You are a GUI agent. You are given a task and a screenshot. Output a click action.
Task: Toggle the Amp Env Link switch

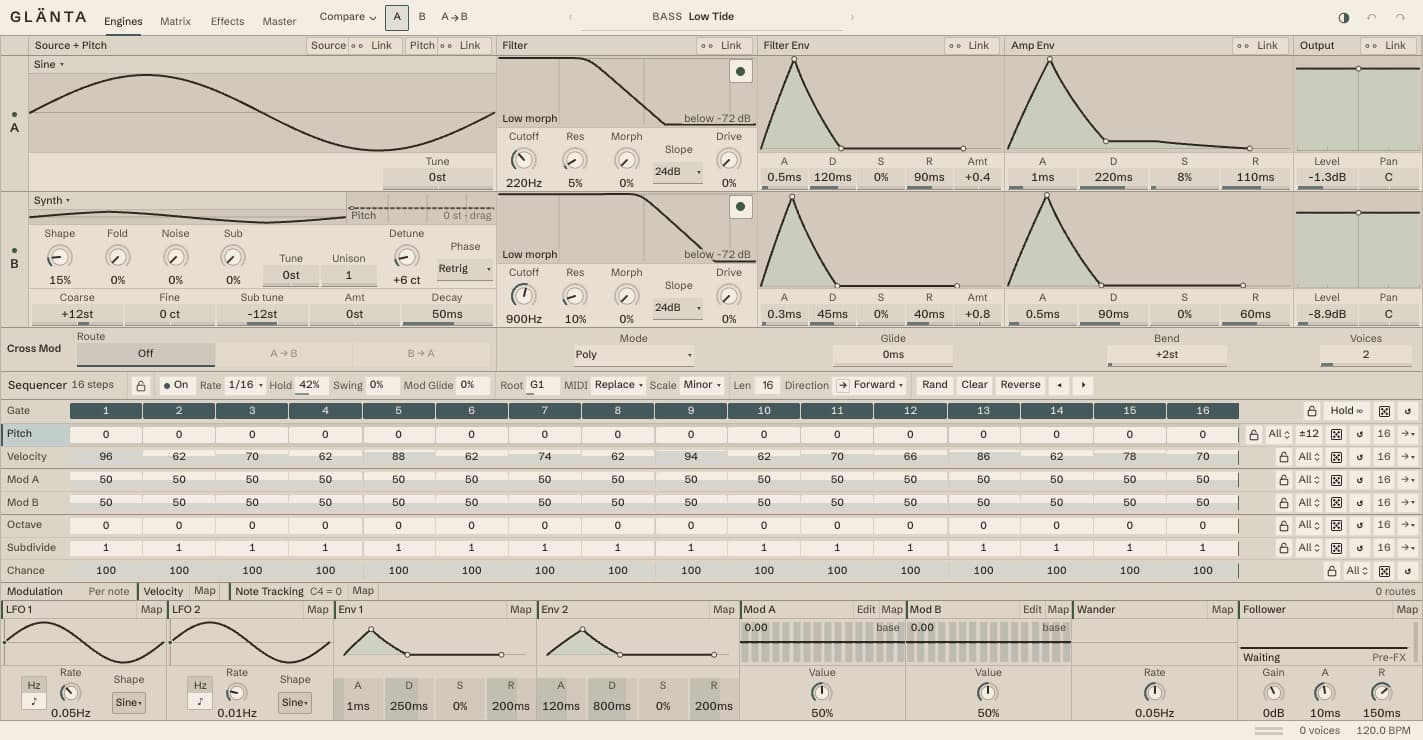[1258, 46]
